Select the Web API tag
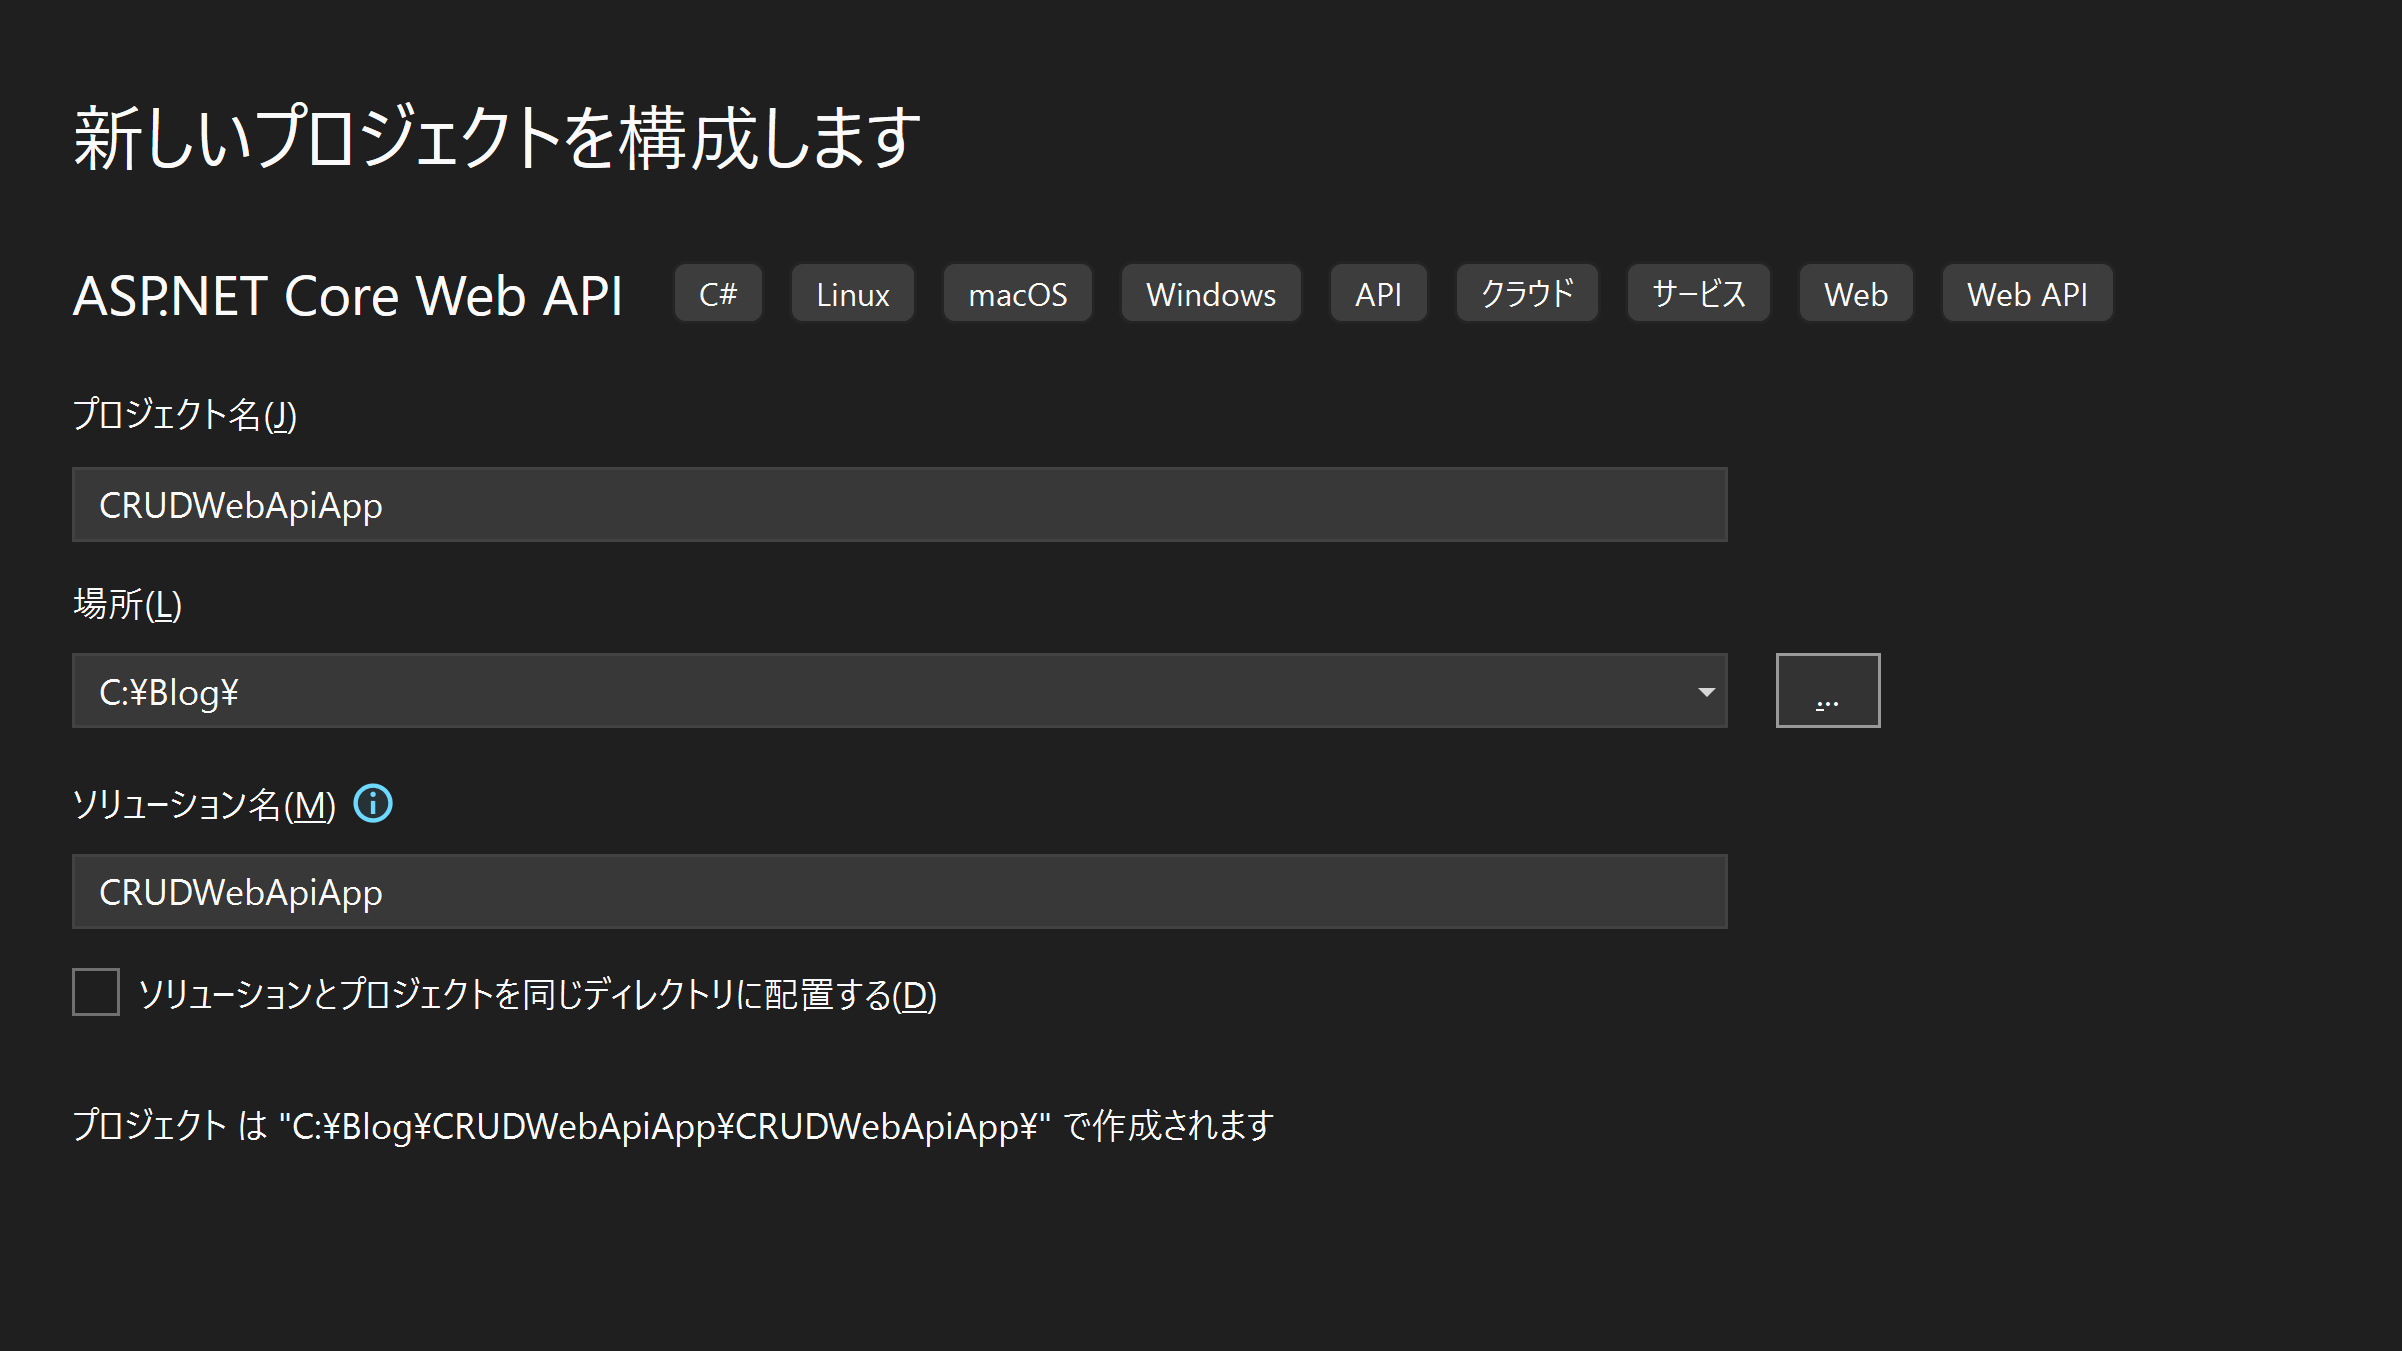This screenshot has width=2402, height=1351. tap(2026, 294)
